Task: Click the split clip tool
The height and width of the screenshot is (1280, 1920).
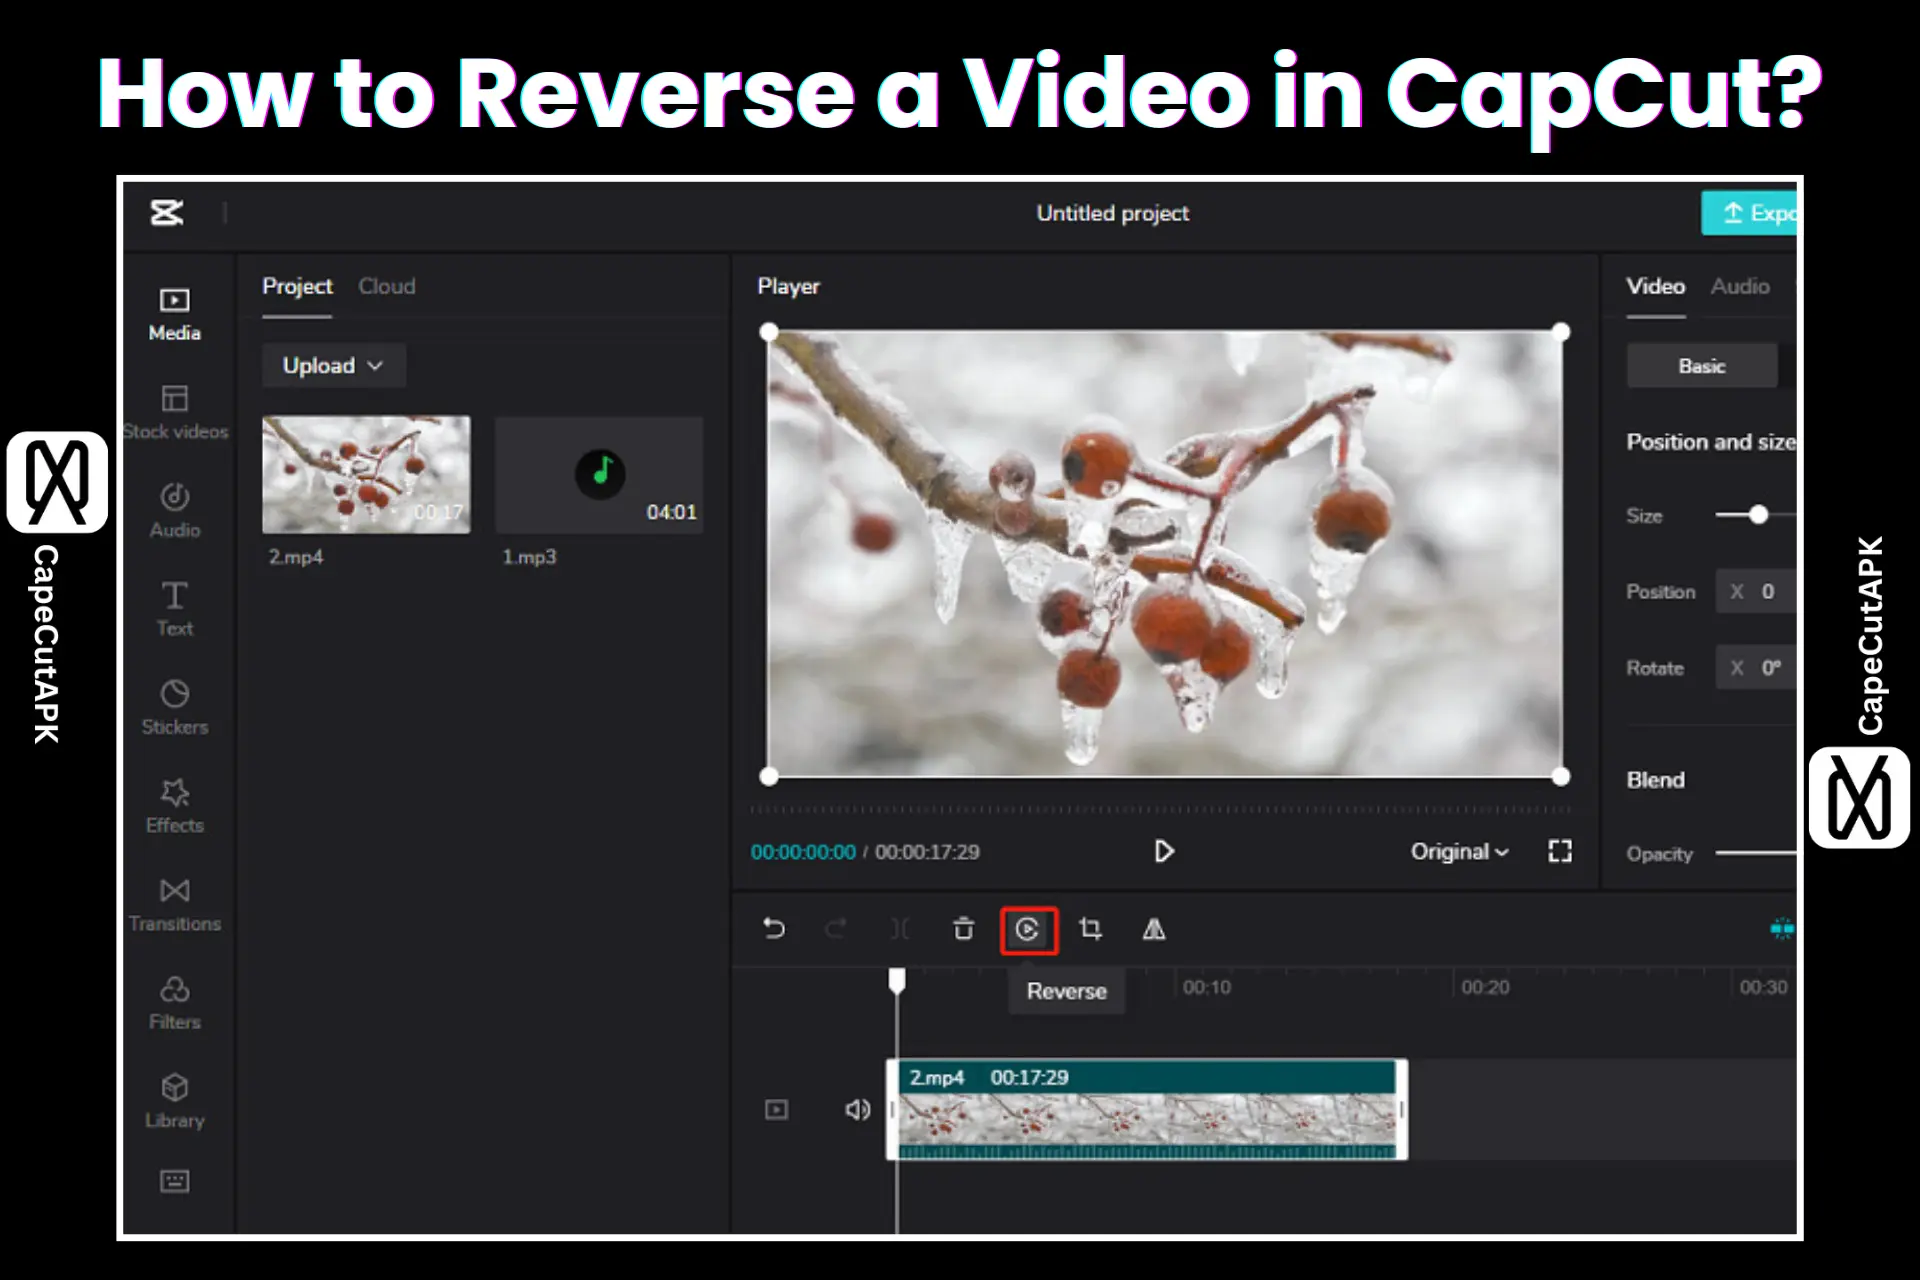Action: tap(900, 929)
